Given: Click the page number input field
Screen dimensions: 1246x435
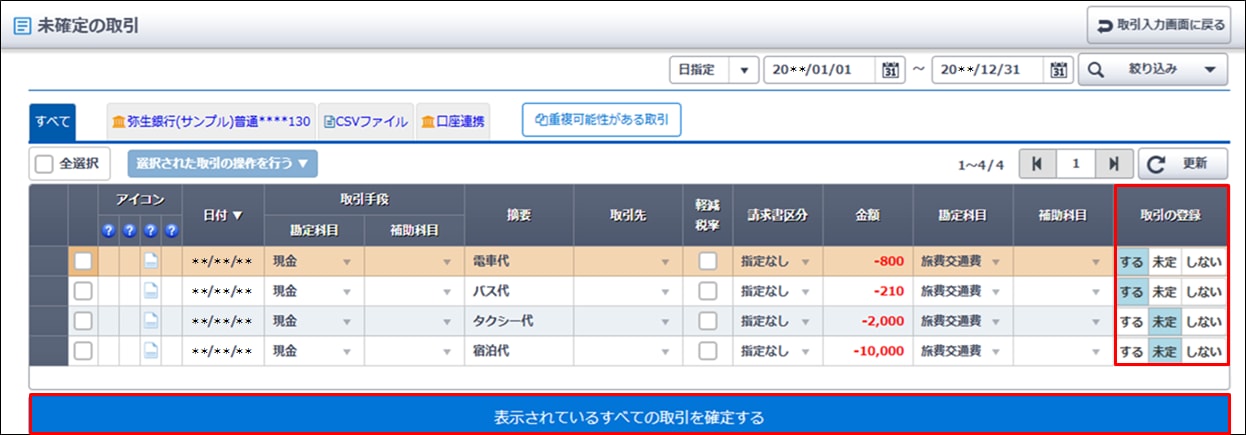Looking at the screenshot, I should [1074, 163].
